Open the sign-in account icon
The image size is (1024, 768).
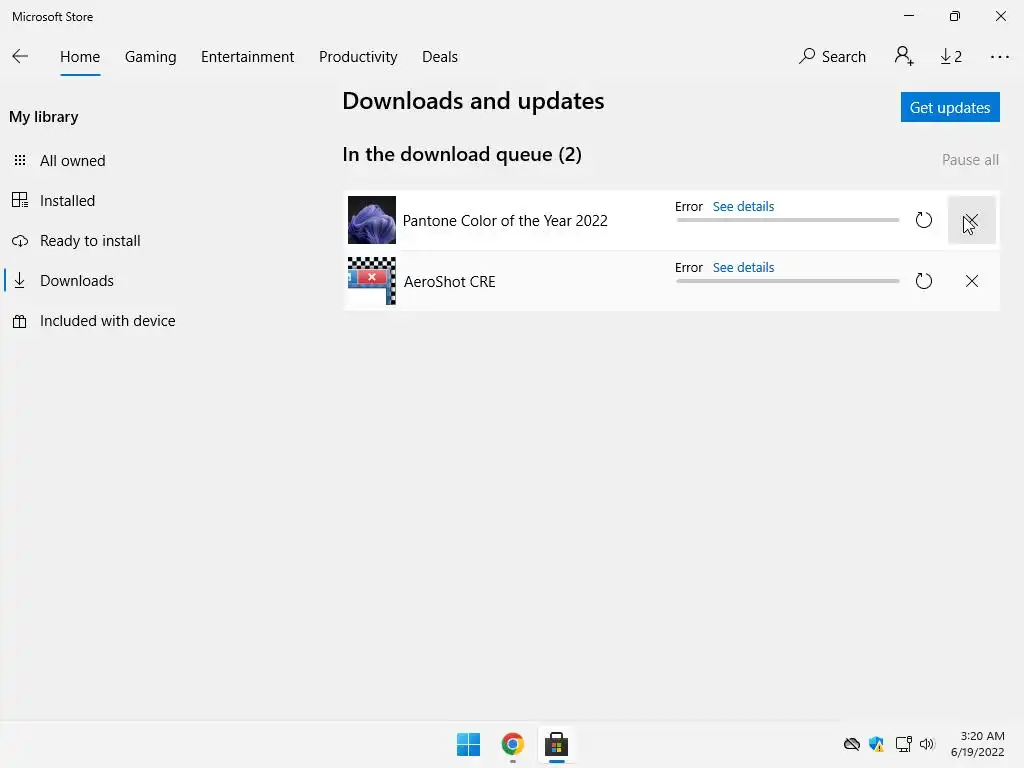(904, 56)
